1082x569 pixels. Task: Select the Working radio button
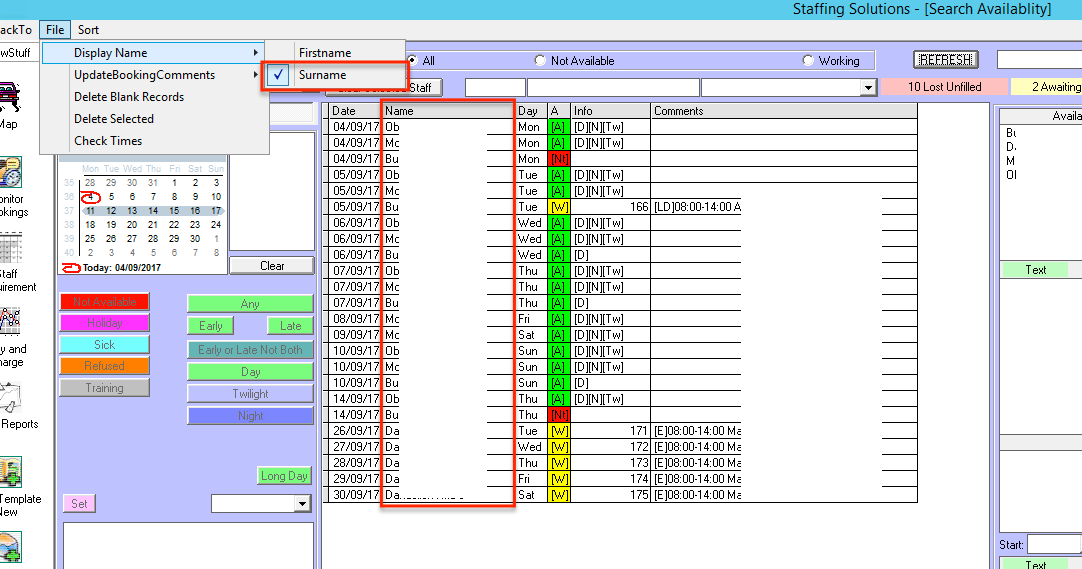tap(809, 61)
